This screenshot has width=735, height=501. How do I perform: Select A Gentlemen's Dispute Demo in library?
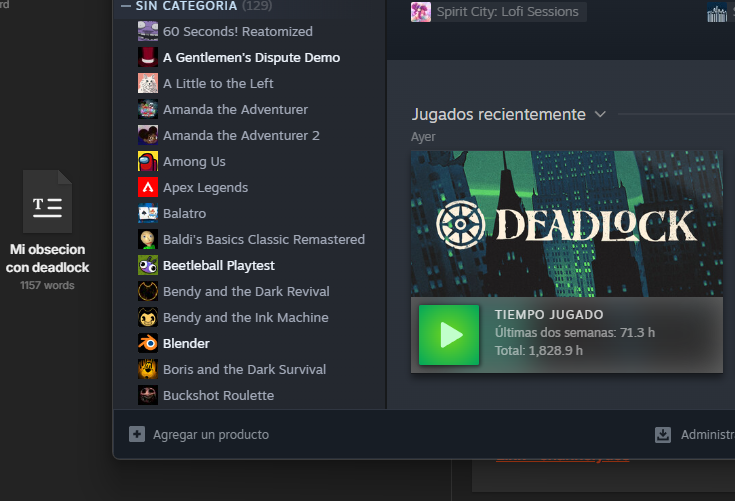[251, 57]
